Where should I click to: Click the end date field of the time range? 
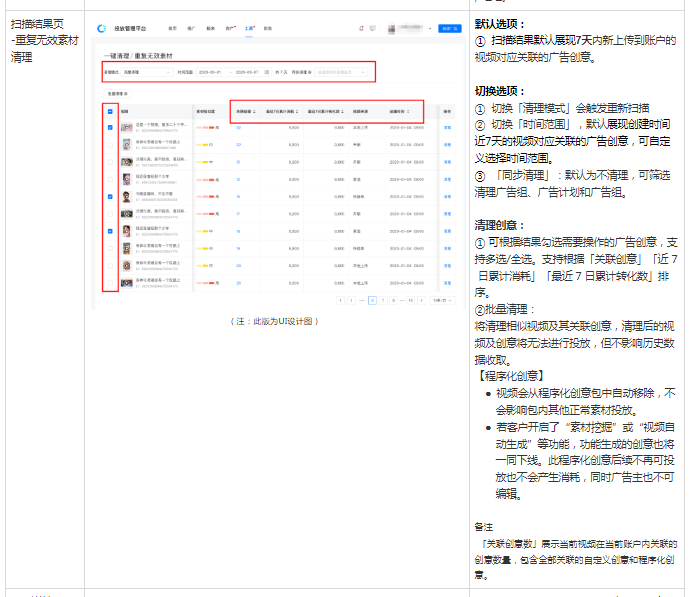click(x=247, y=72)
